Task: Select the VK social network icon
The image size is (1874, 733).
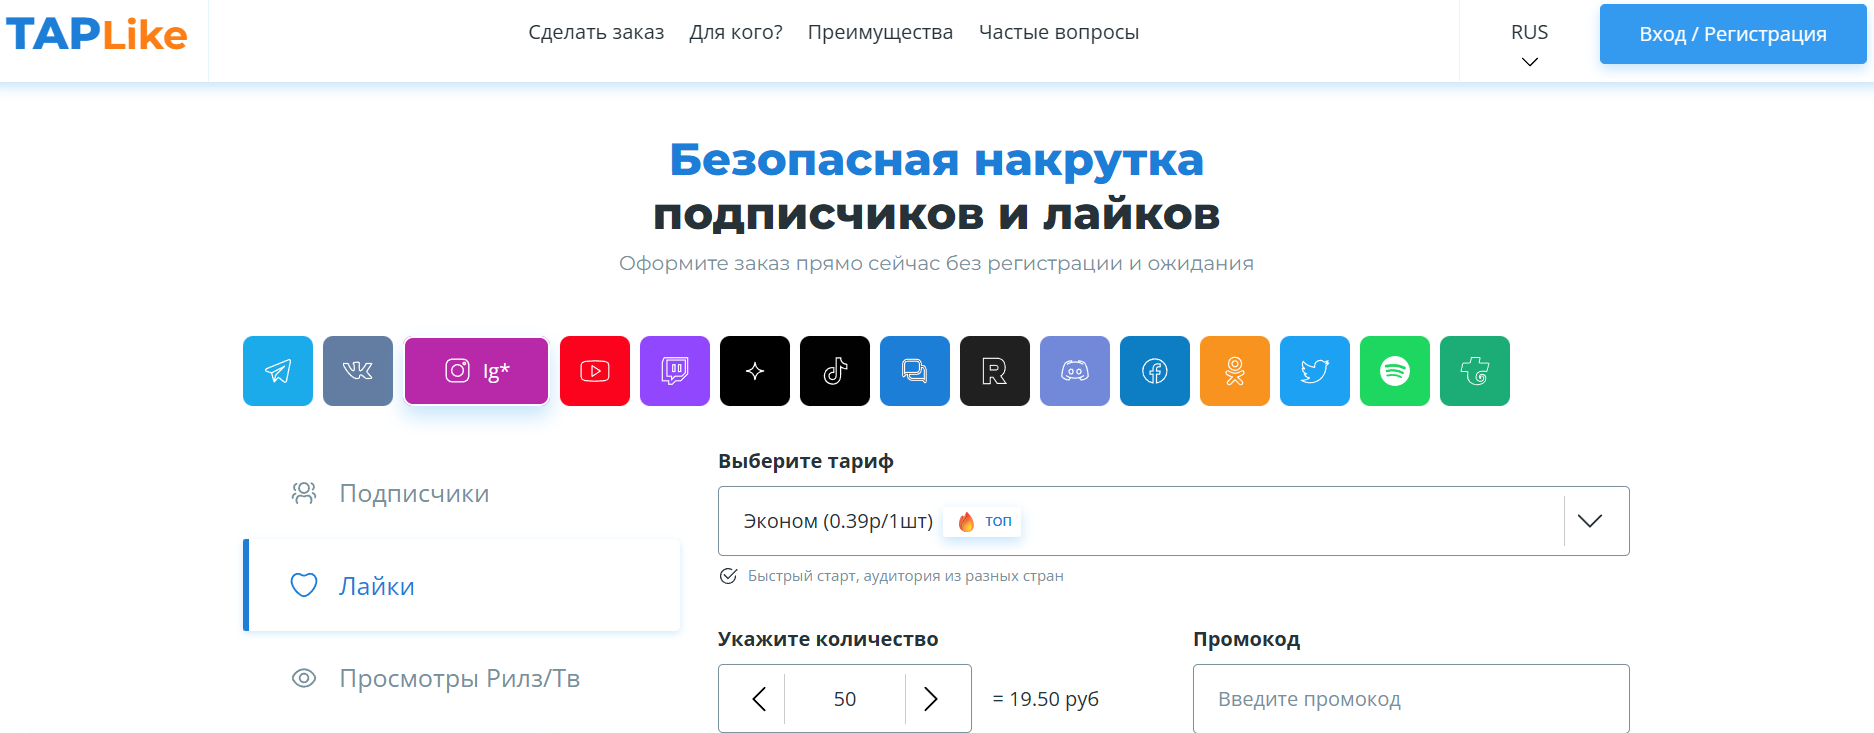Action: (x=358, y=371)
